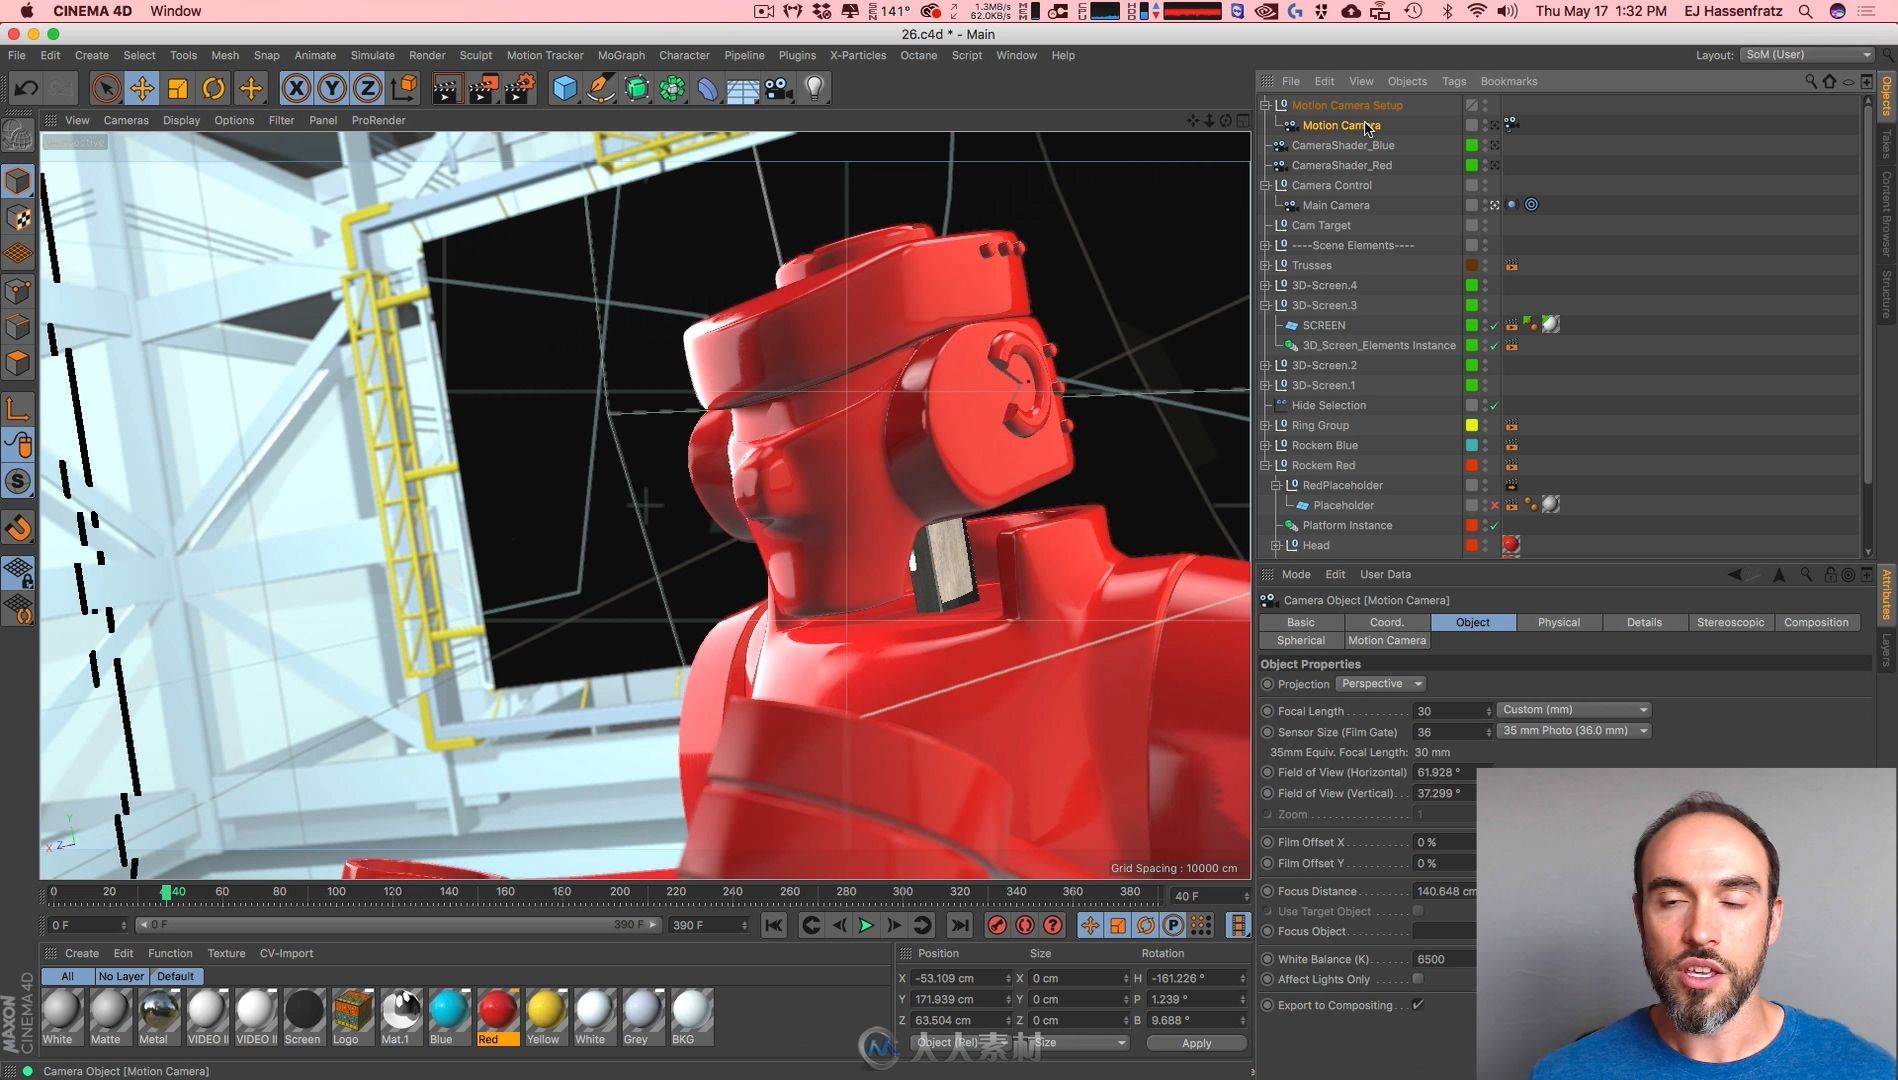The width and height of the screenshot is (1898, 1080).
Task: Toggle enable checkmark on Hide Selection
Action: pyautogui.click(x=1495, y=405)
